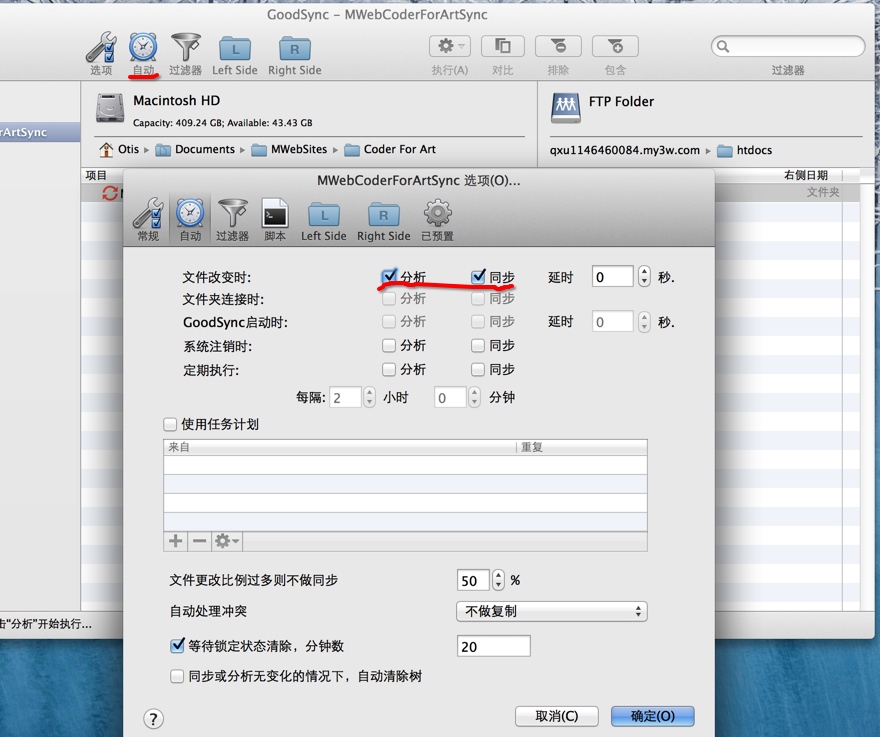The image size is (880, 737).
Task: Remove schedule with minus button
Action: click(x=199, y=541)
